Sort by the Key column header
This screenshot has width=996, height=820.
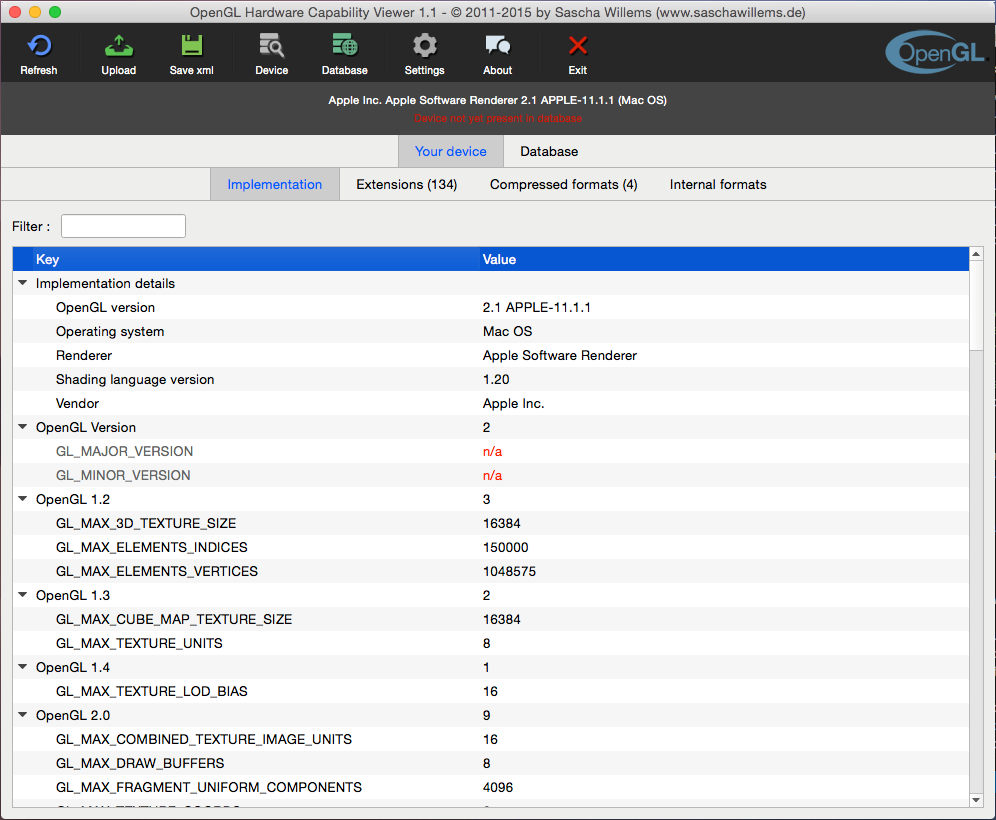coord(245,259)
